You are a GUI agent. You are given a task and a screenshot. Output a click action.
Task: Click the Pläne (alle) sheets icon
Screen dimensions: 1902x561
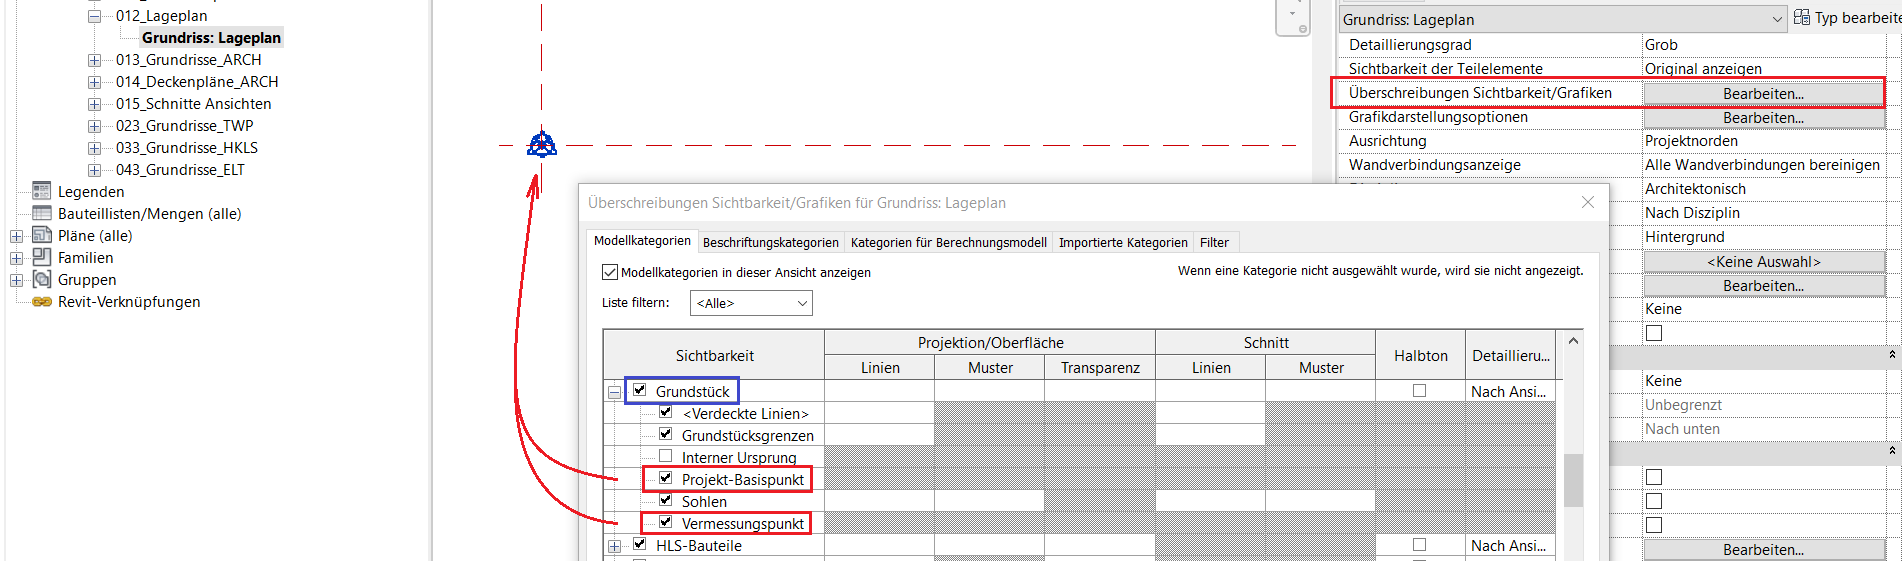point(41,235)
